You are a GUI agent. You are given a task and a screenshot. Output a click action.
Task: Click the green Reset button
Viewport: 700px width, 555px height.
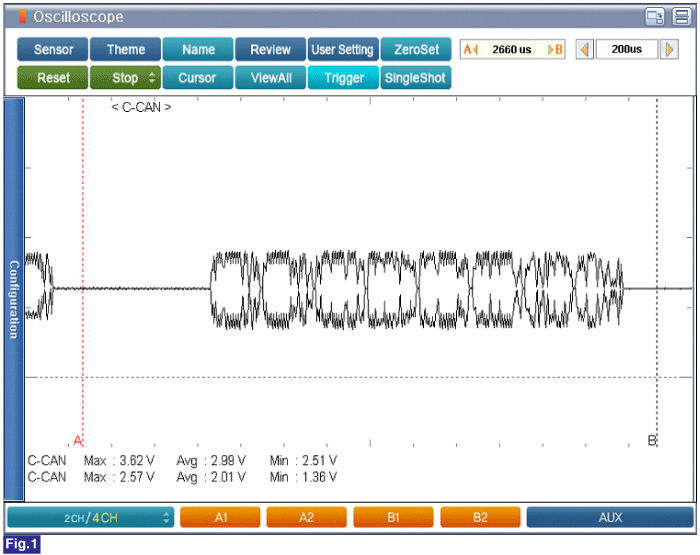[53, 78]
